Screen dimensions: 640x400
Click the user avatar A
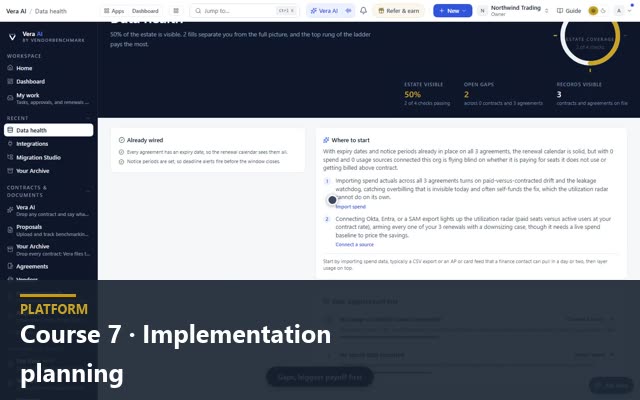pyautogui.click(x=619, y=11)
